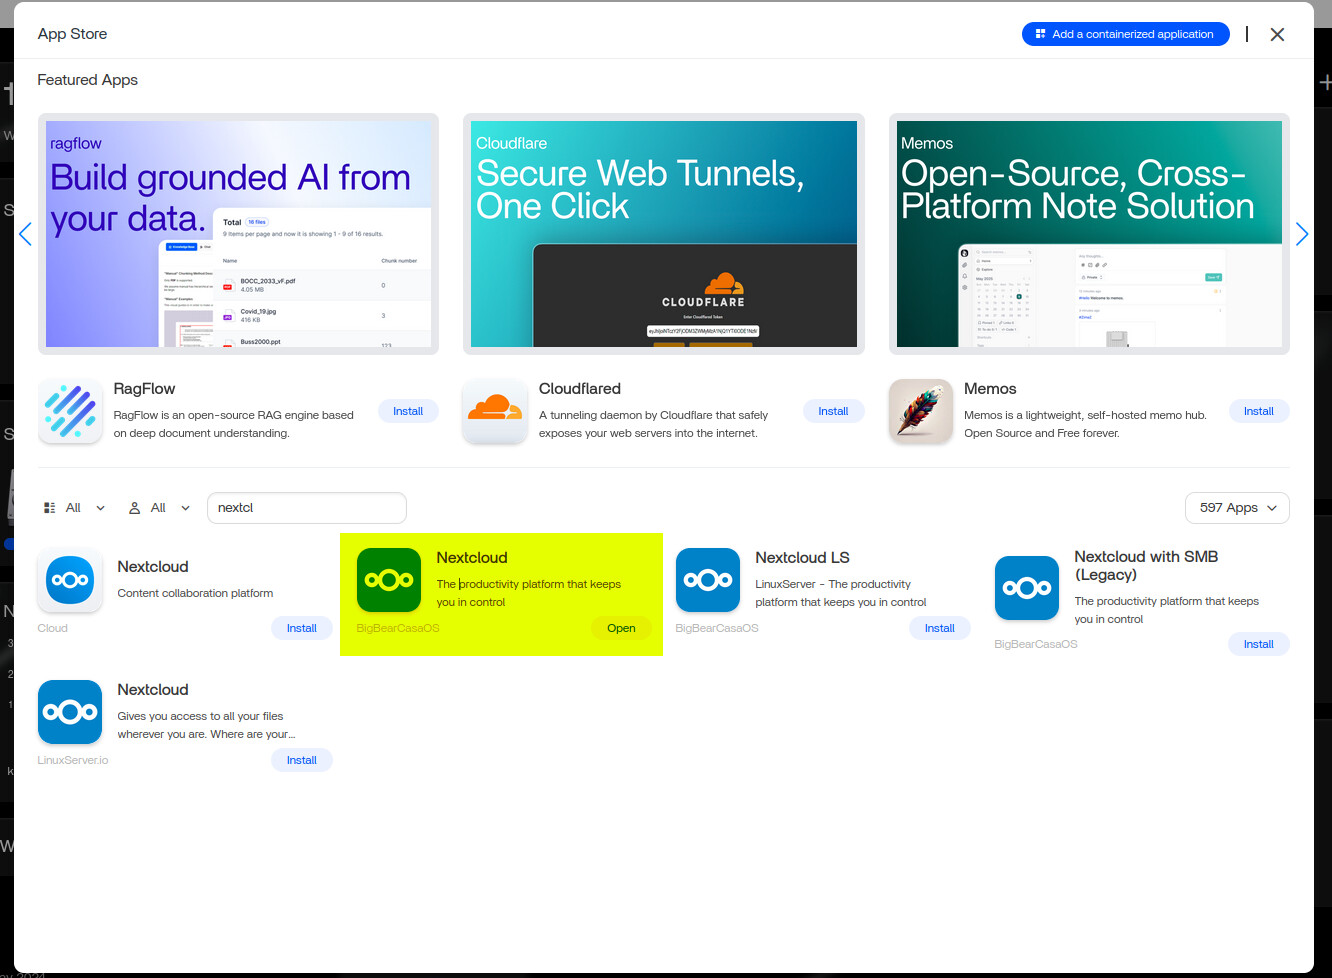Click the Cloudflared cloud icon
The width and height of the screenshot is (1332, 978).
tap(495, 411)
